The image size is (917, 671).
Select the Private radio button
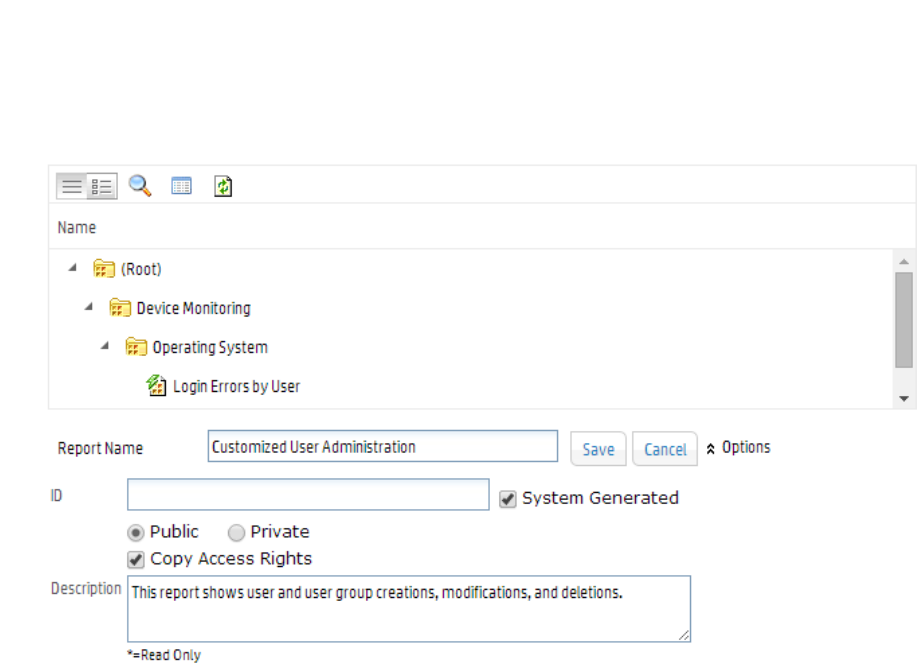pos(237,533)
